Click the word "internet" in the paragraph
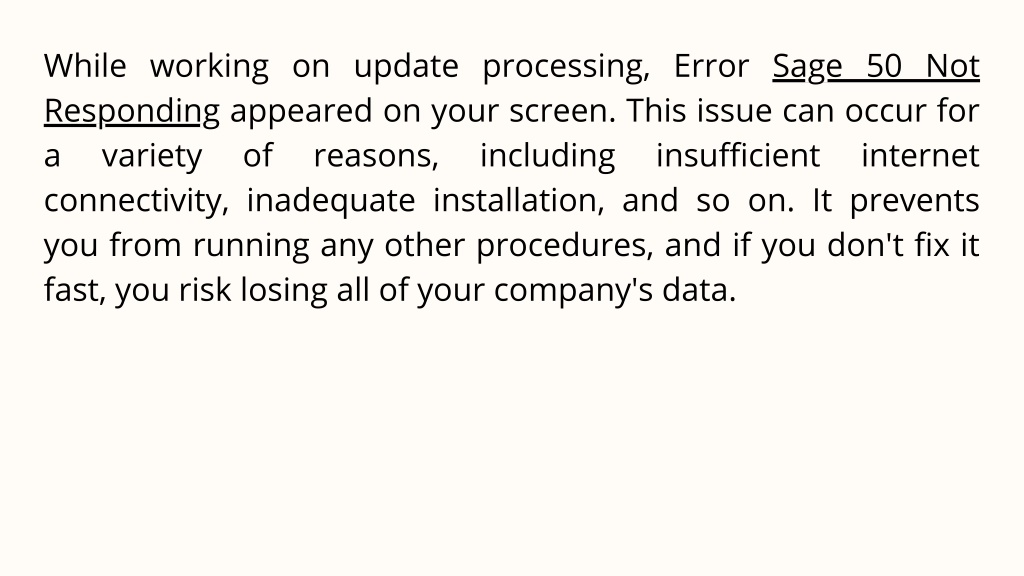1024x576 pixels. coord(920,155)
